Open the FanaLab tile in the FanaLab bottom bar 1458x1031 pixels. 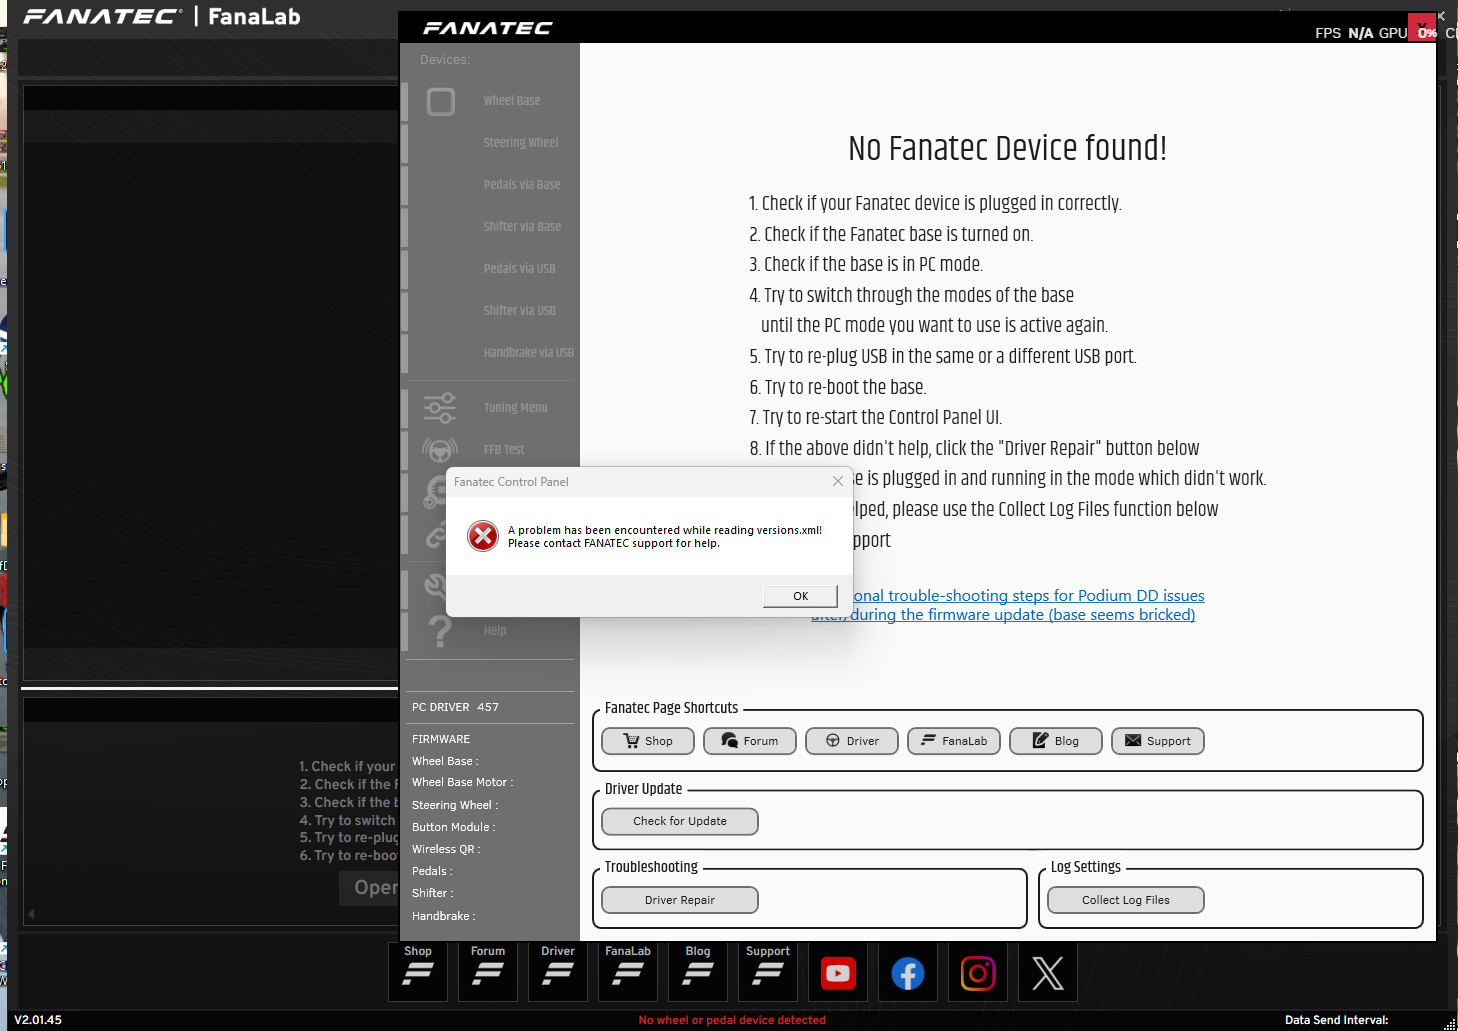coord(628,971)
